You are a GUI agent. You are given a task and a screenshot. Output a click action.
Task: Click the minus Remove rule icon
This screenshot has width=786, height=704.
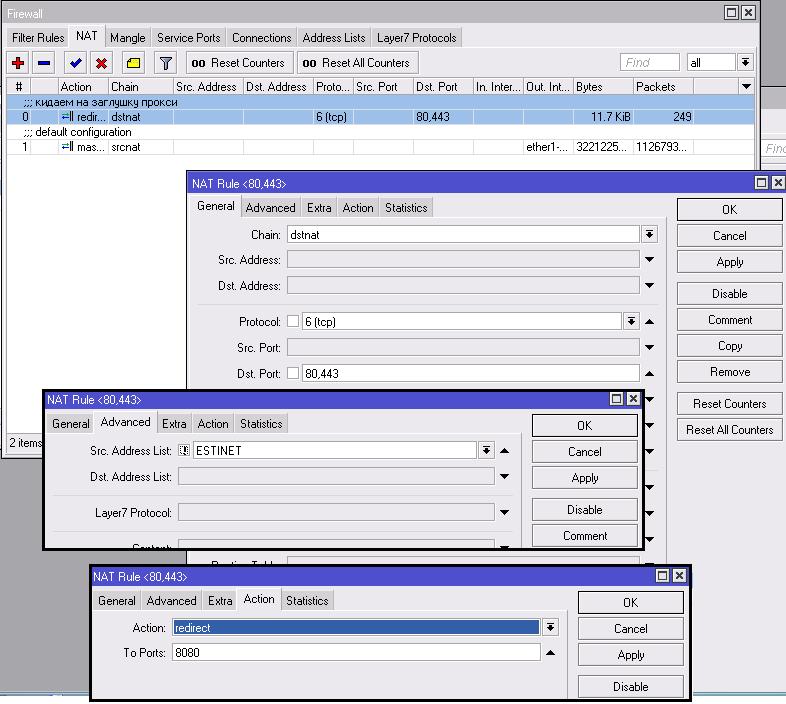pos(44,63)
